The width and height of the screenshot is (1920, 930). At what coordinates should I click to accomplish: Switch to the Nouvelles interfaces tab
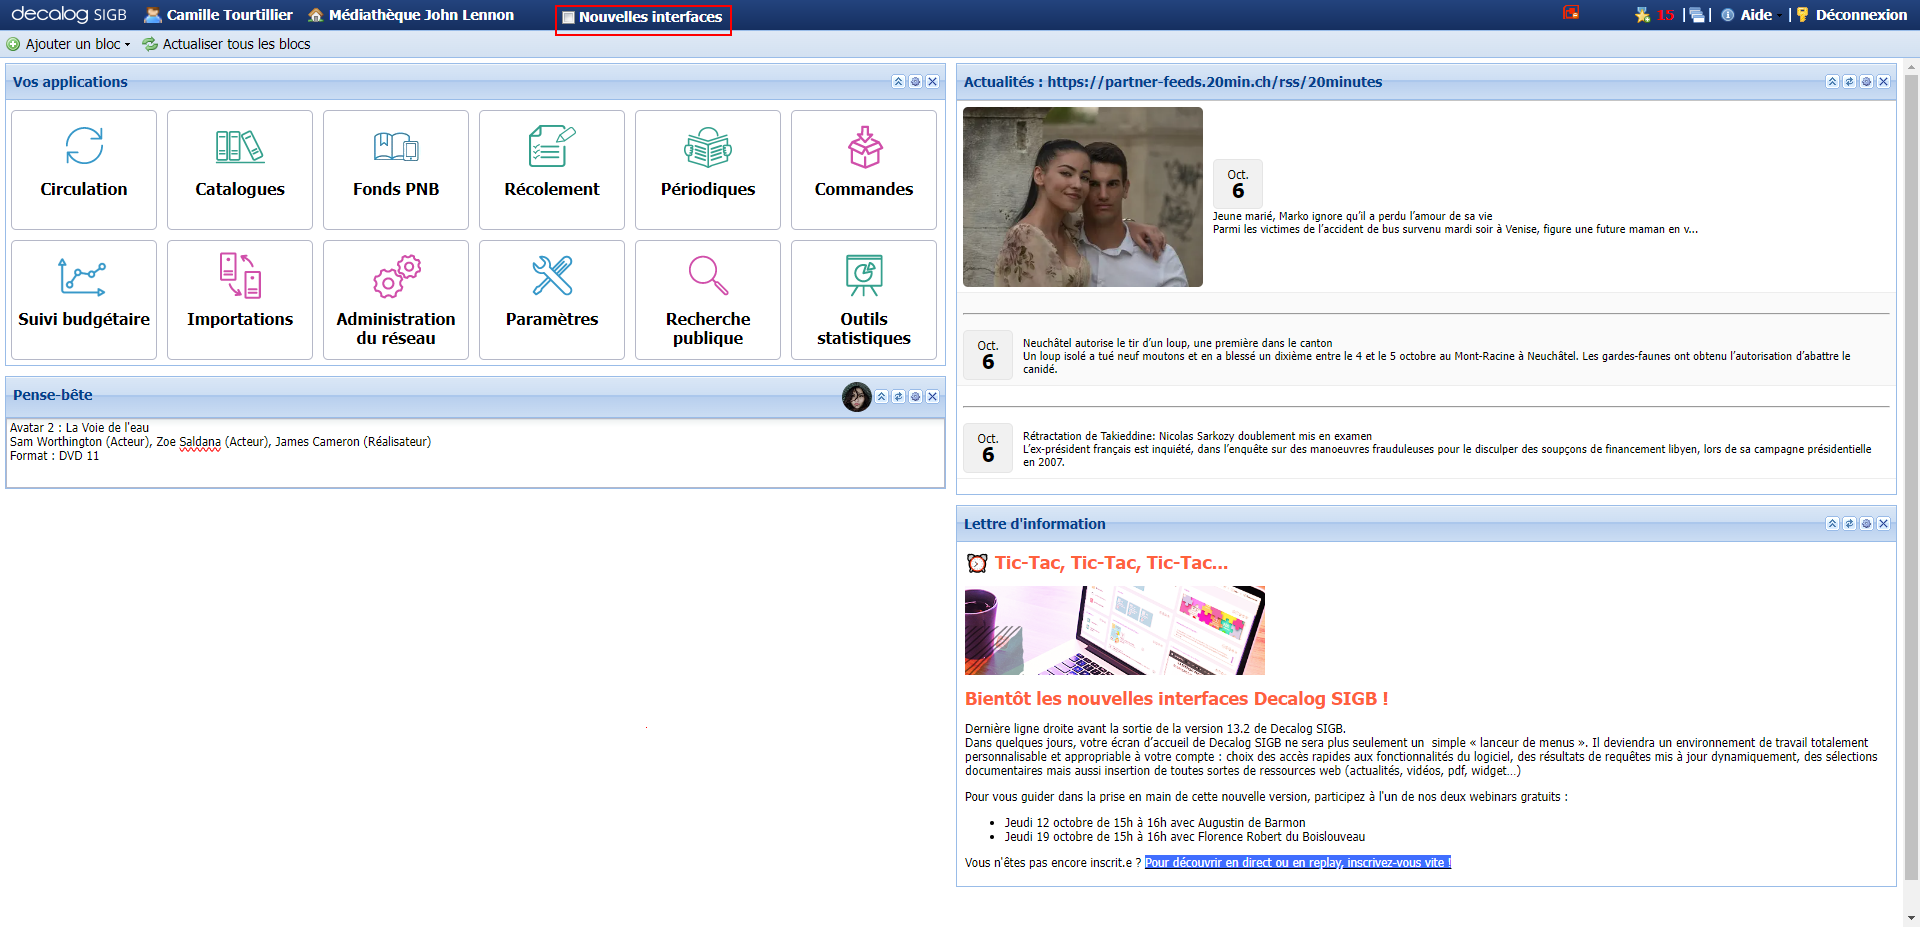click(x=643, y=16)
